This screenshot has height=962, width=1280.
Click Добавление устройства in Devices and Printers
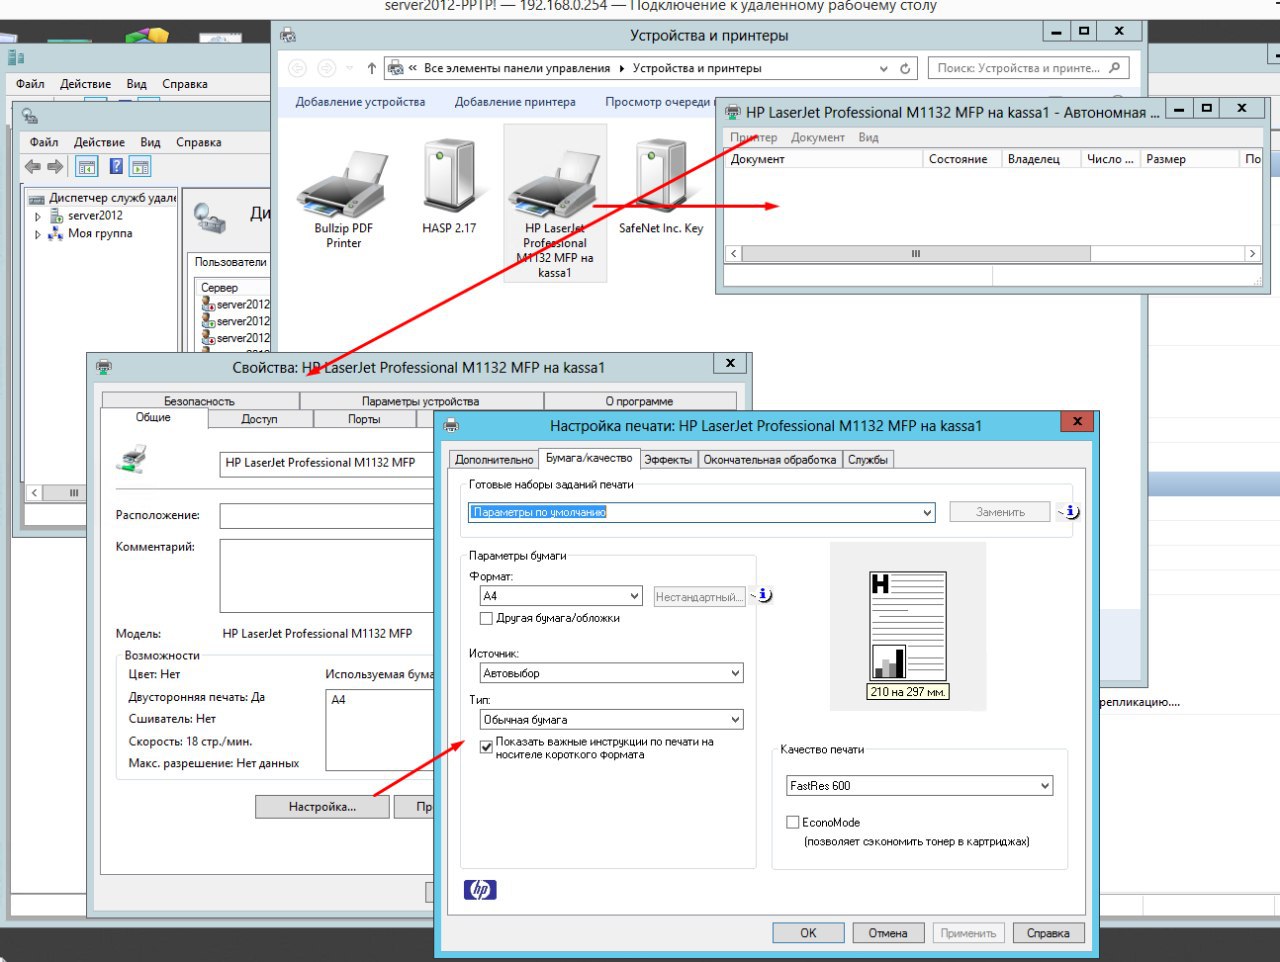(x=360, y=102)
